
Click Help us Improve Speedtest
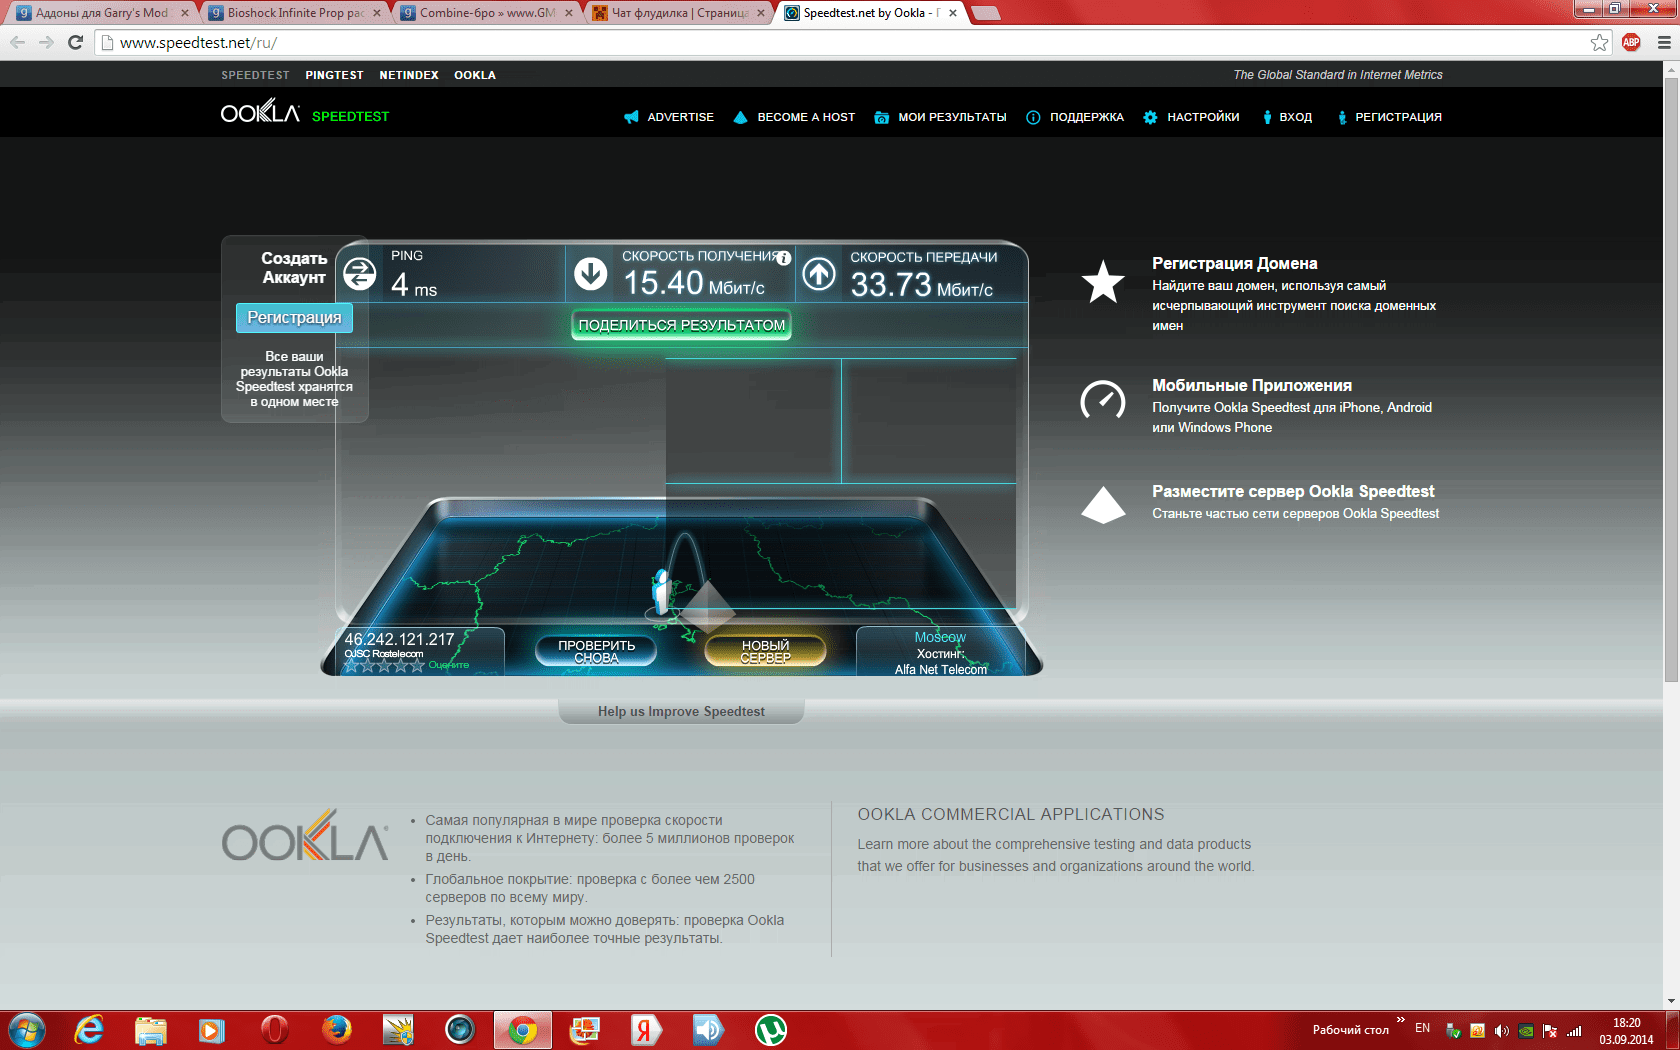pyautogui.click(x=681, y=711)
